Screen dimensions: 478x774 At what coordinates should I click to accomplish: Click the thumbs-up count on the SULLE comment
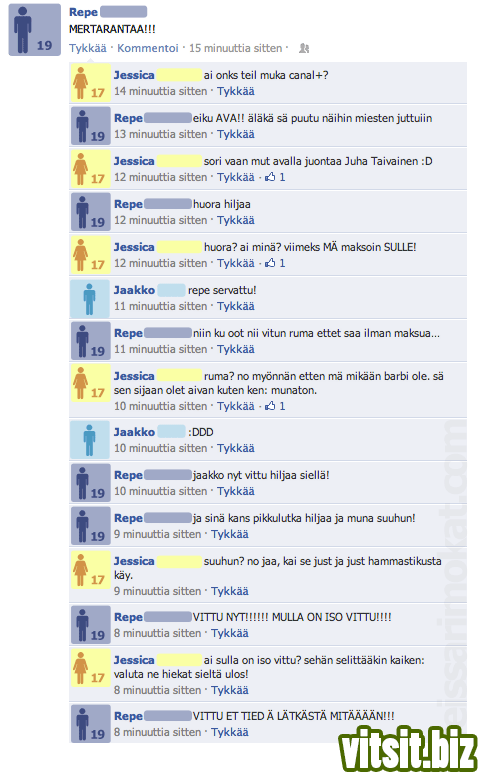(x=282, y=263)
